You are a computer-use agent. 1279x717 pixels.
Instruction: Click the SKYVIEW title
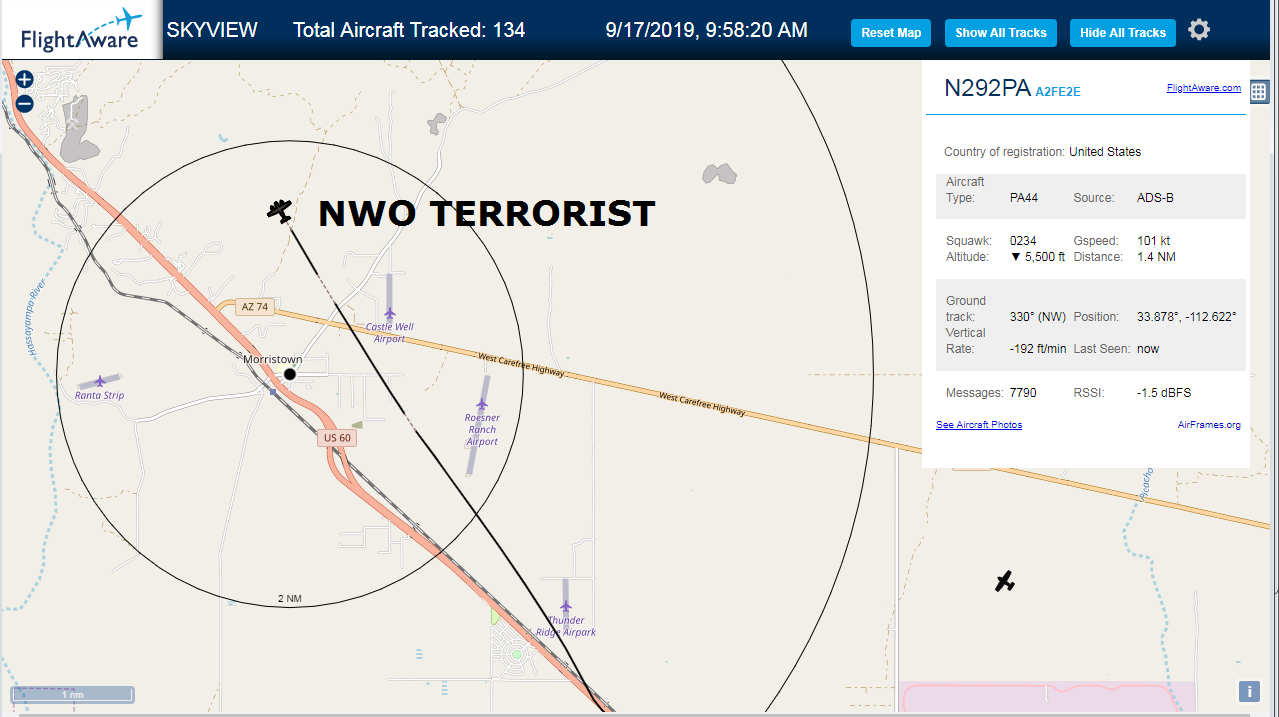[212, 30]
